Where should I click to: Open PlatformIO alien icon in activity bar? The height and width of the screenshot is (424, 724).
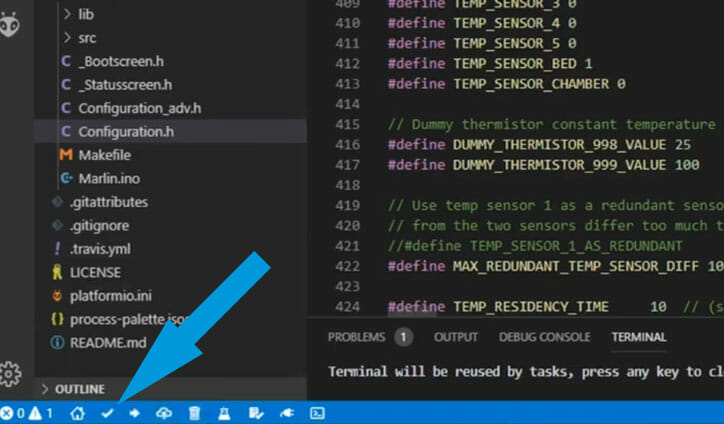(10, 24)
